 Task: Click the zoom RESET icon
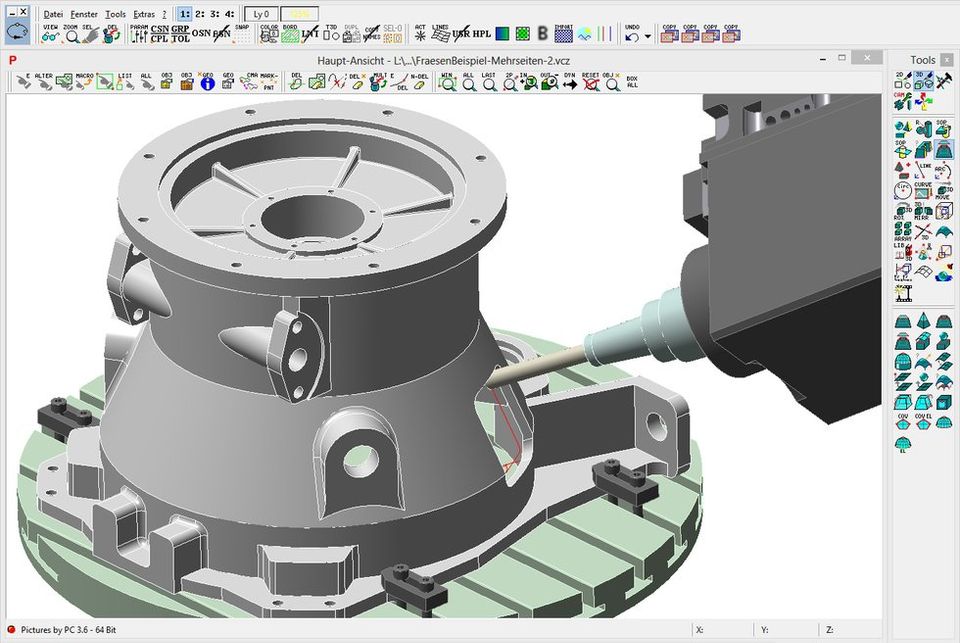pyautogui.click(x=590, y=81)
